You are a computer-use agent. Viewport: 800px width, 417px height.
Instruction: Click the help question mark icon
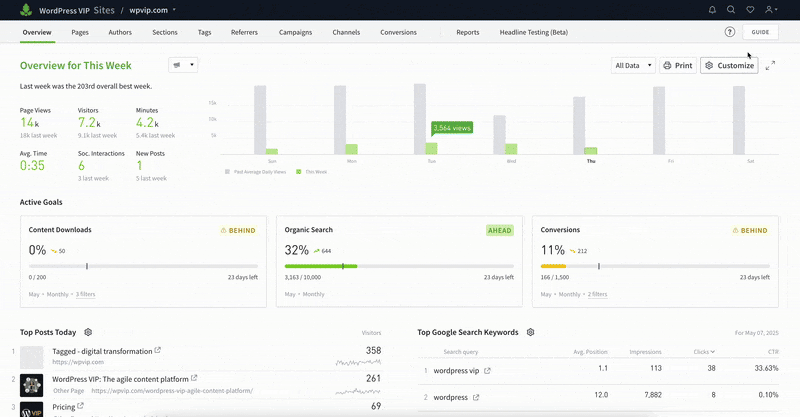tap(730, 32)
